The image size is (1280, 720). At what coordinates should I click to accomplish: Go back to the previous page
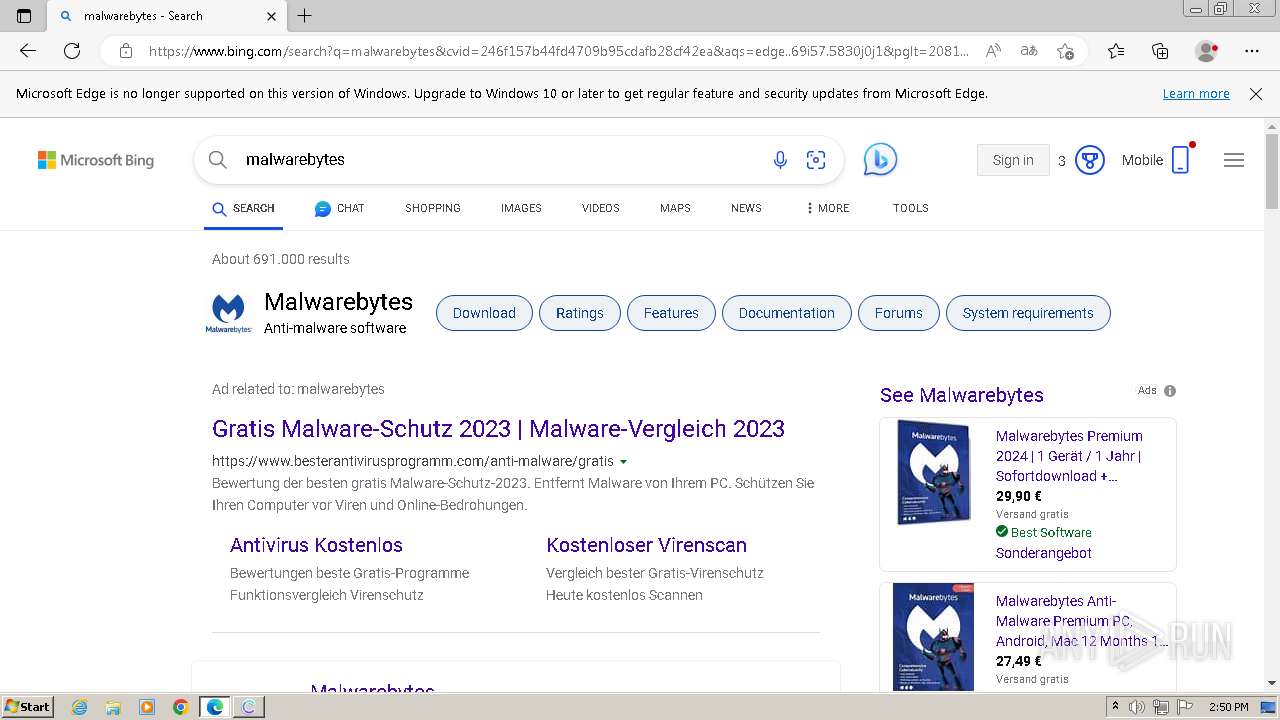28,51
